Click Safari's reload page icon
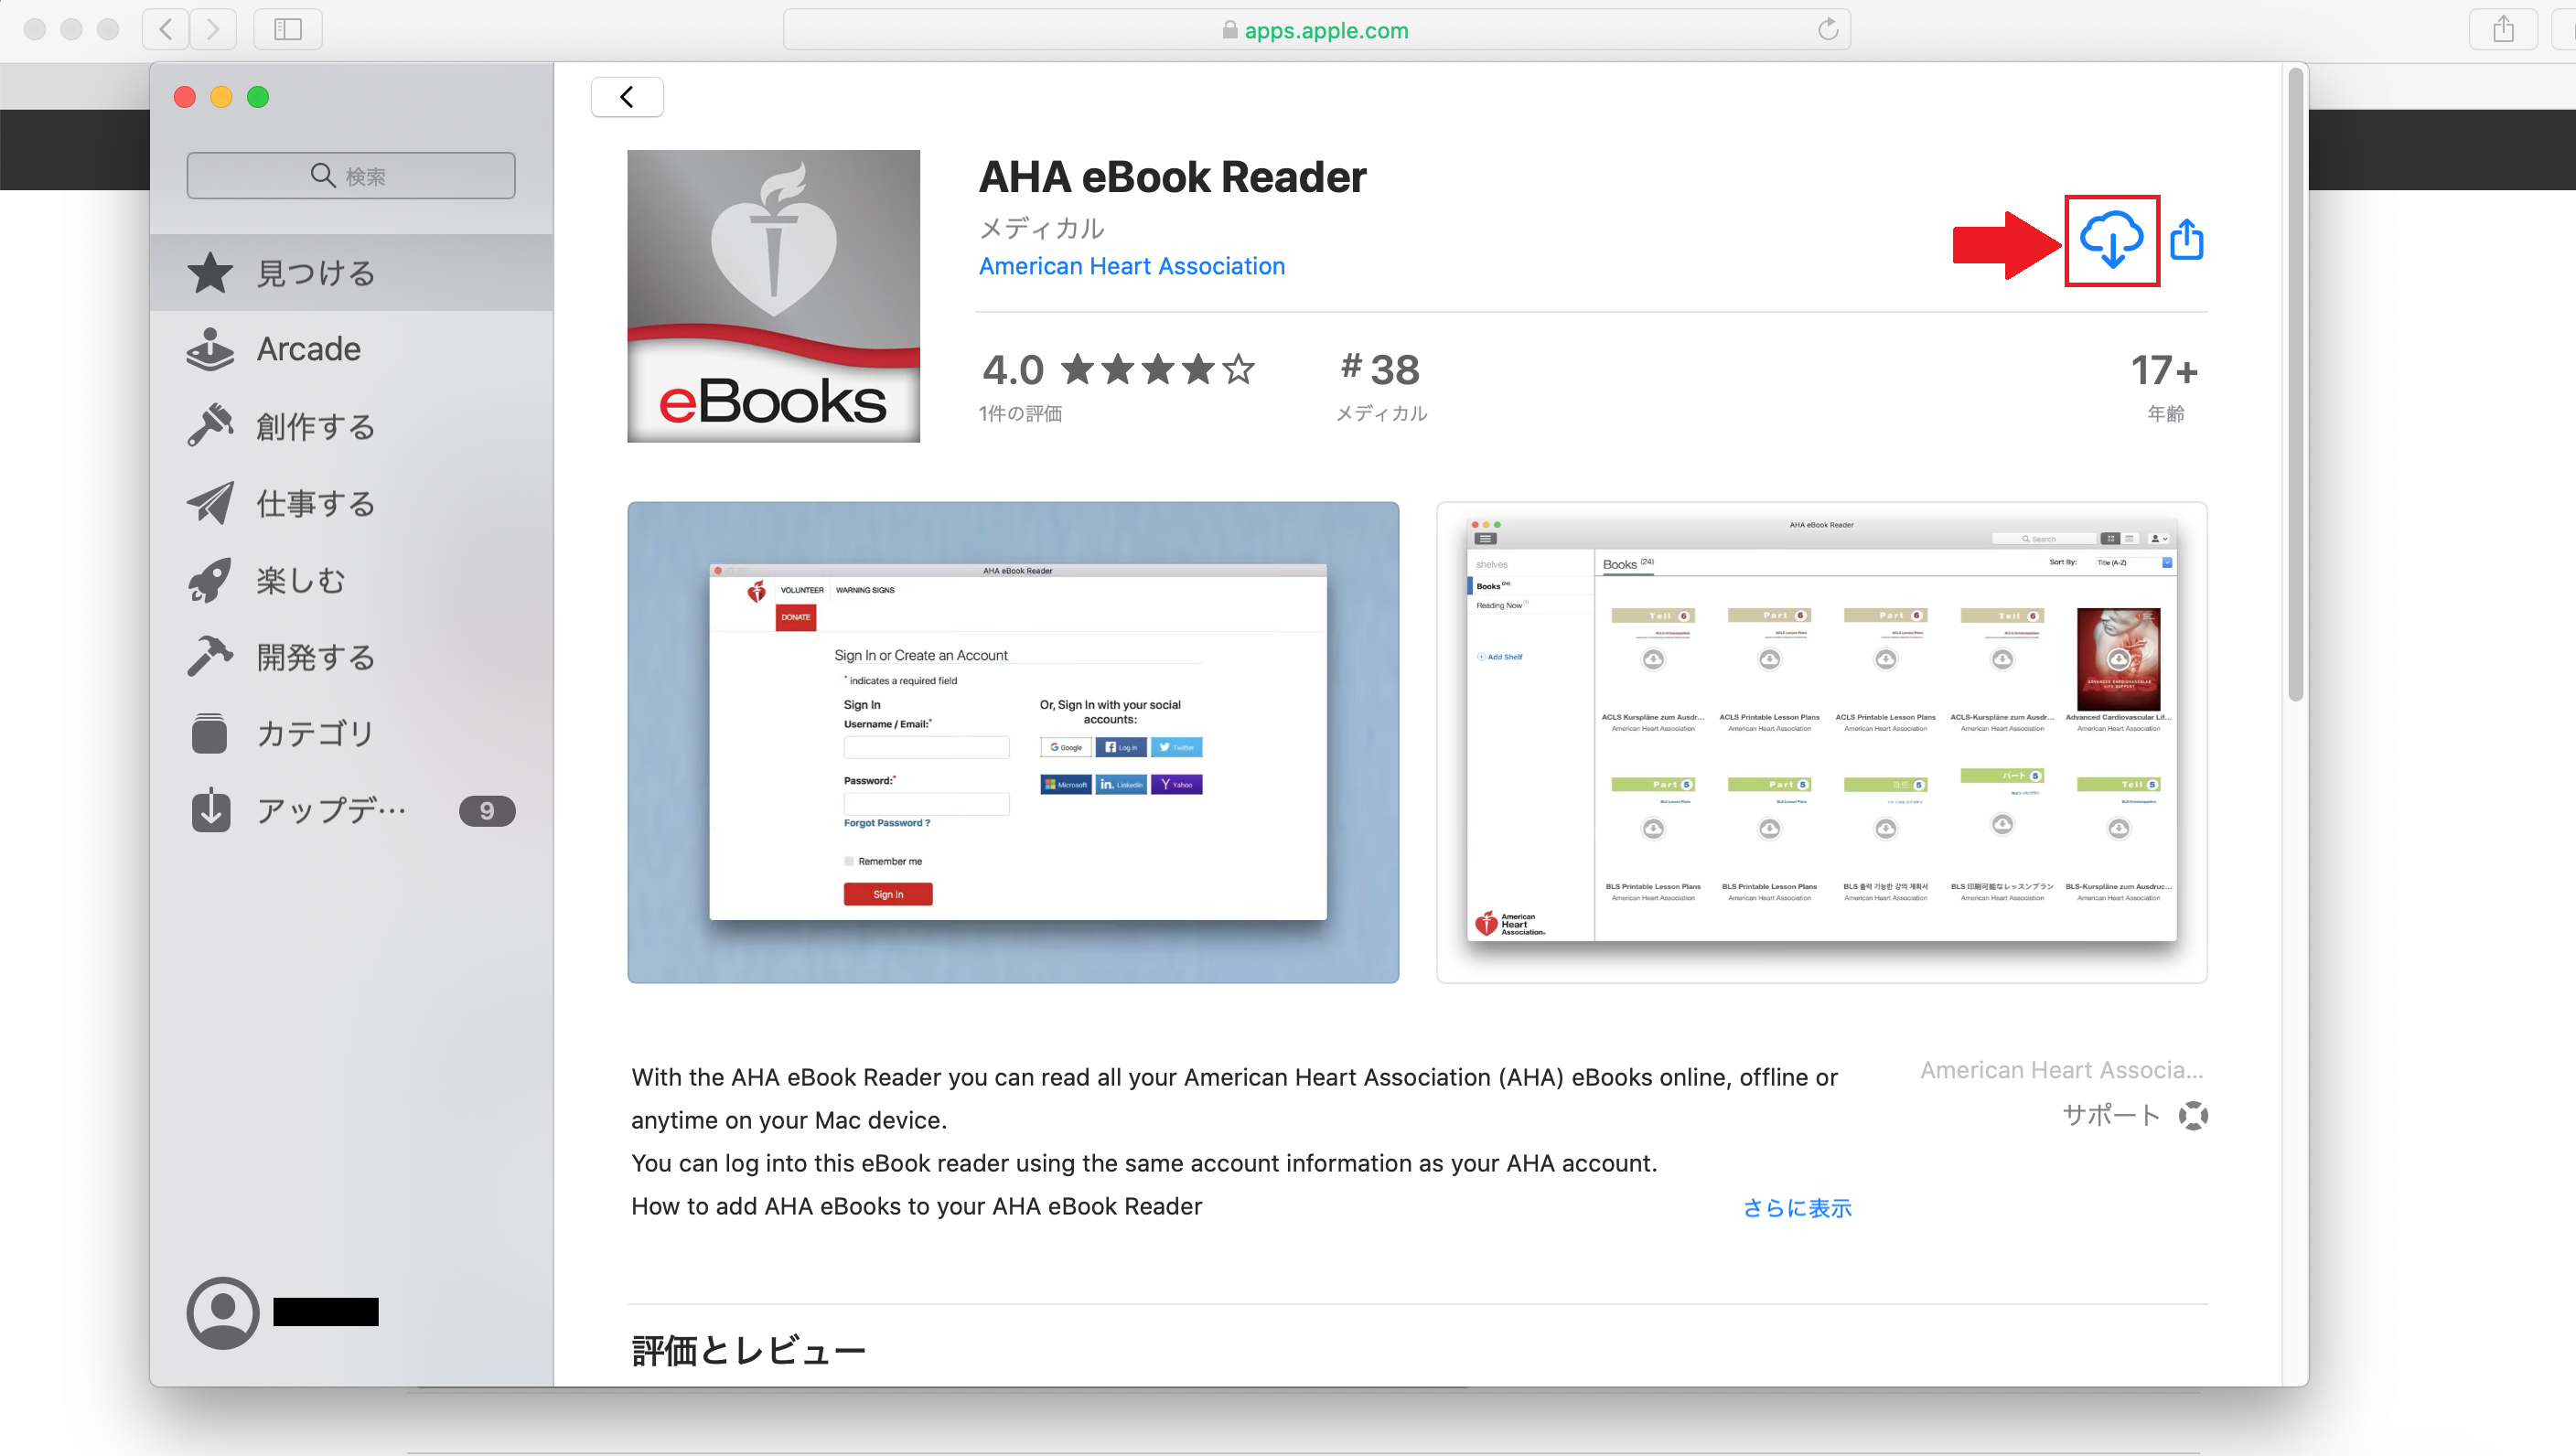 [x=1827, y=30]
